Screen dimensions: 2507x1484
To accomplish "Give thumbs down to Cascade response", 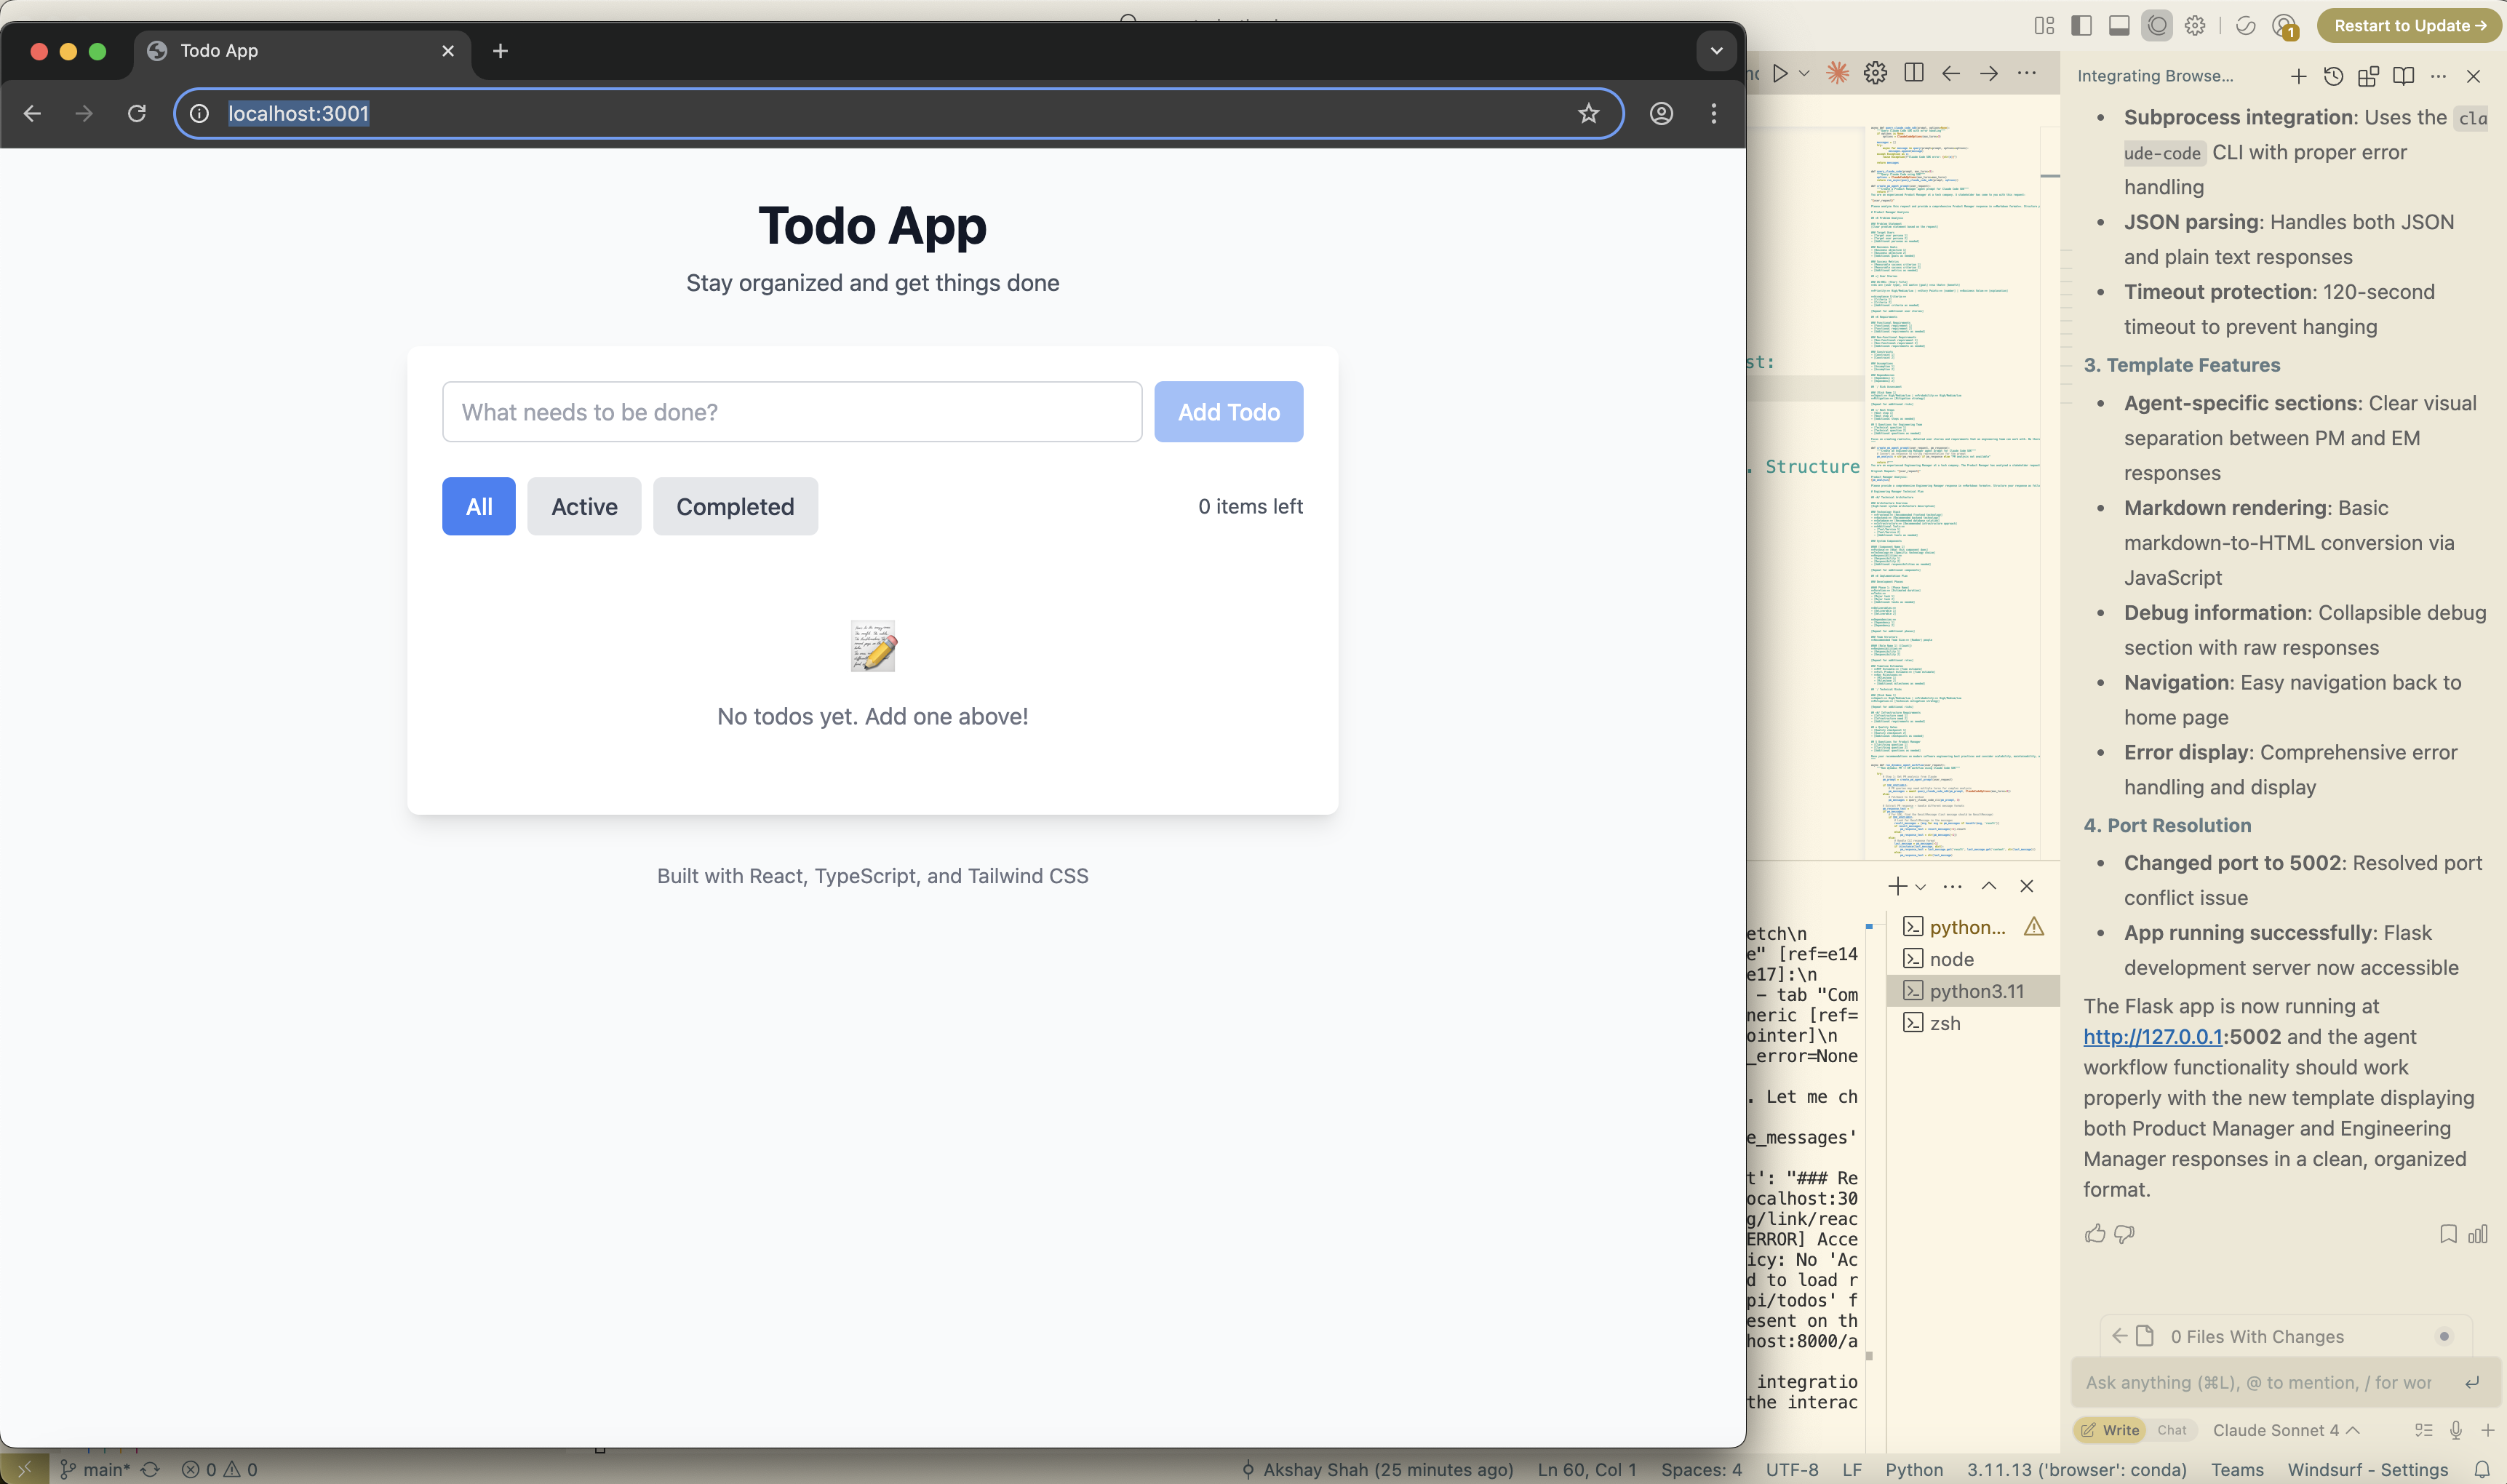I will [2124, 1234].
